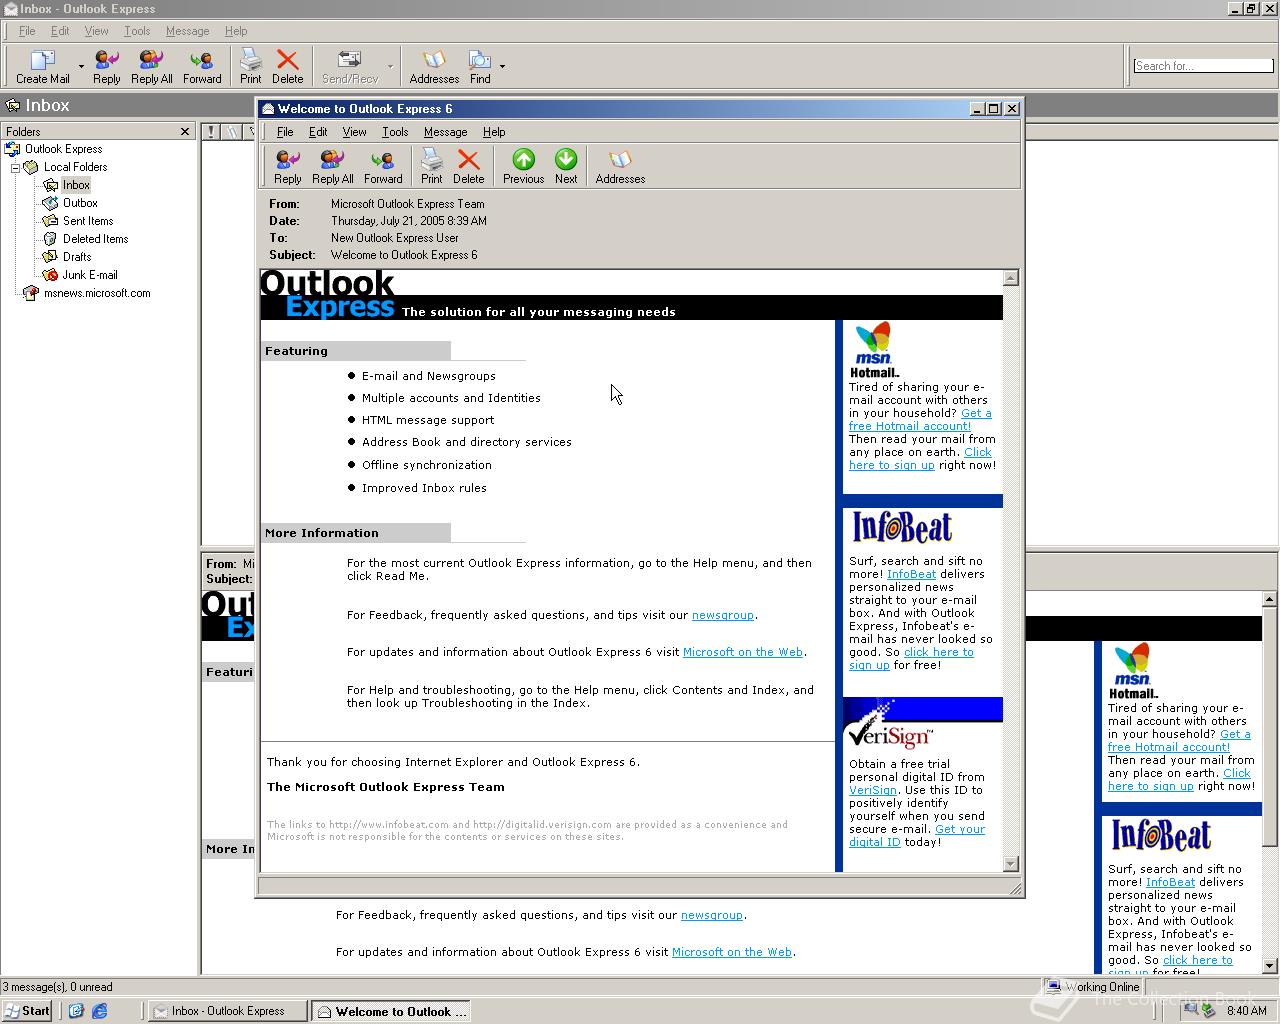Click the Search for input field
Viewport: 1280px width, 1024px height.
point(1203,66)
